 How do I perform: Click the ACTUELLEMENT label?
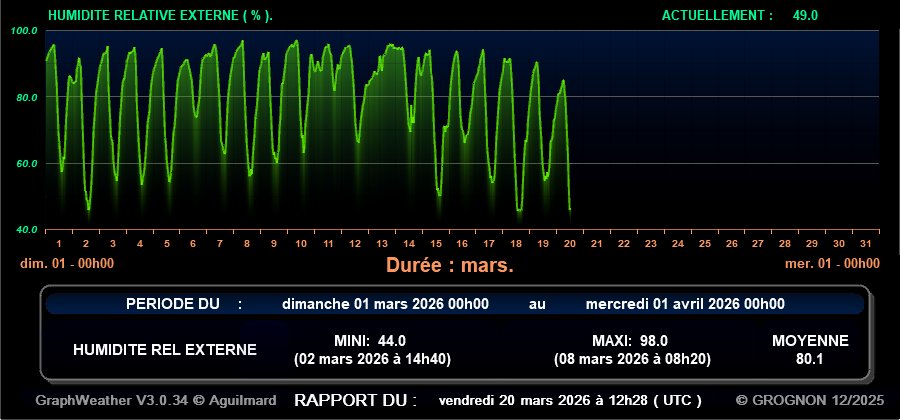[x=717, y=15]
